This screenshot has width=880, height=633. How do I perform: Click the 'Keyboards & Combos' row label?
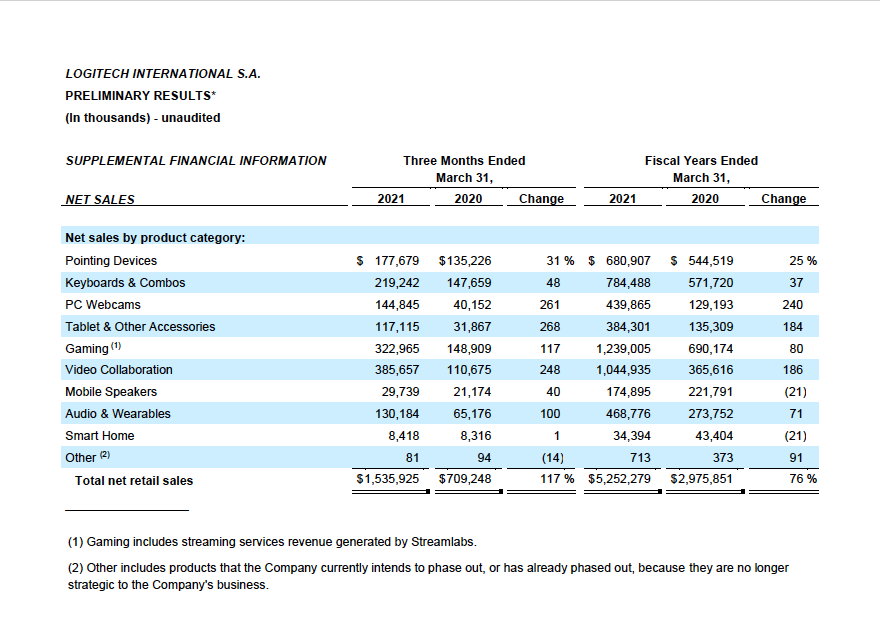(x=125, y=283)
